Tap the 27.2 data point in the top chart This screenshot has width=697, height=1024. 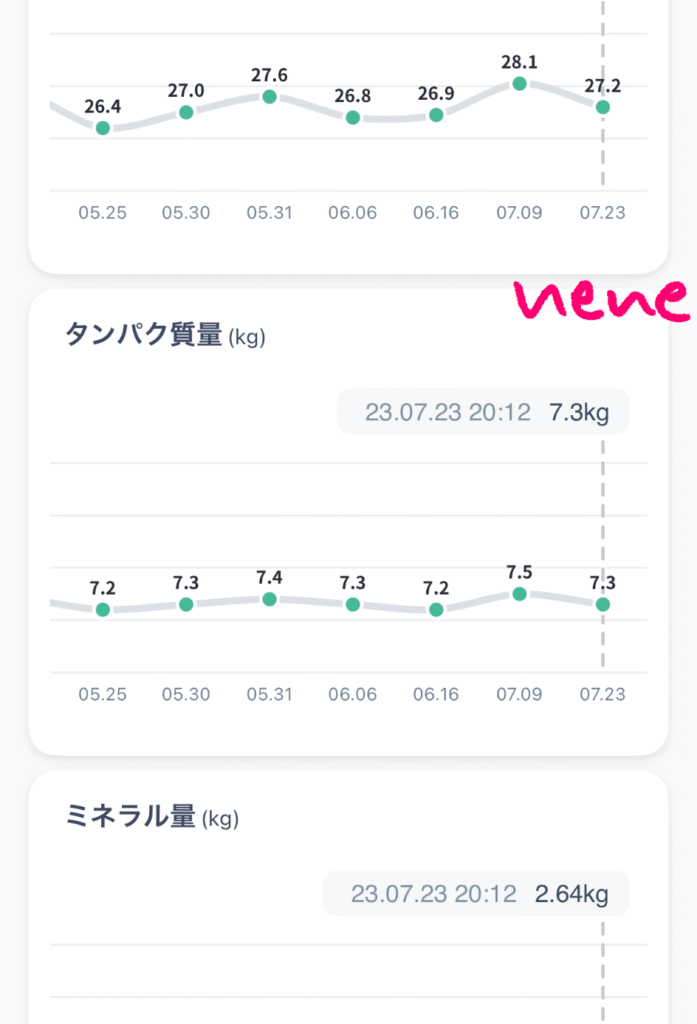(x=602, y=107)
